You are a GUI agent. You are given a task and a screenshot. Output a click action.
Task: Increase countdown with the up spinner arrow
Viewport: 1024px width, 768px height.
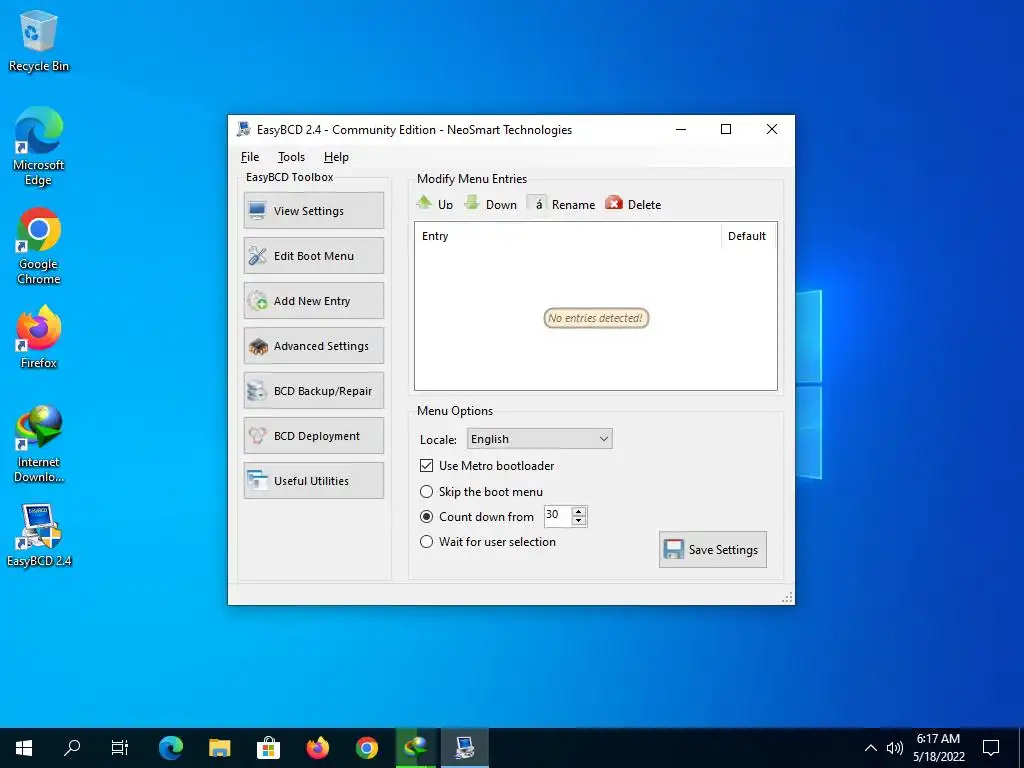pos(579,511)
